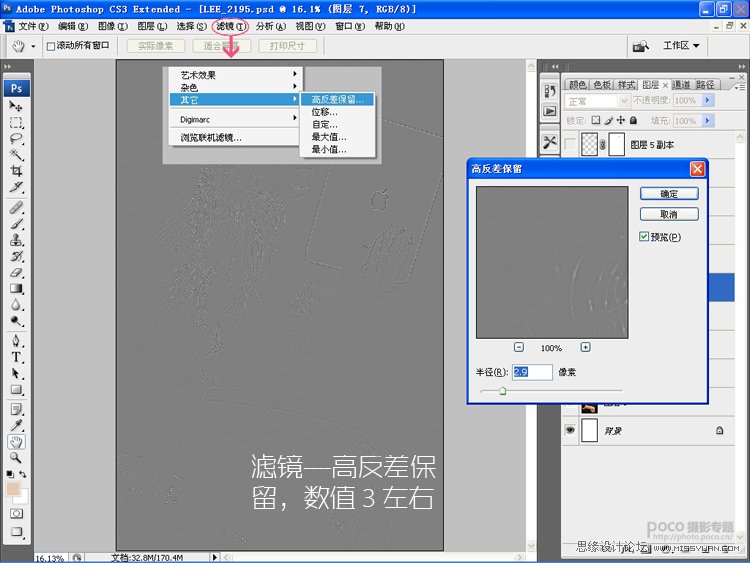Reset default foreground and background colors
750x563 pixels.
tap(10, 474)
